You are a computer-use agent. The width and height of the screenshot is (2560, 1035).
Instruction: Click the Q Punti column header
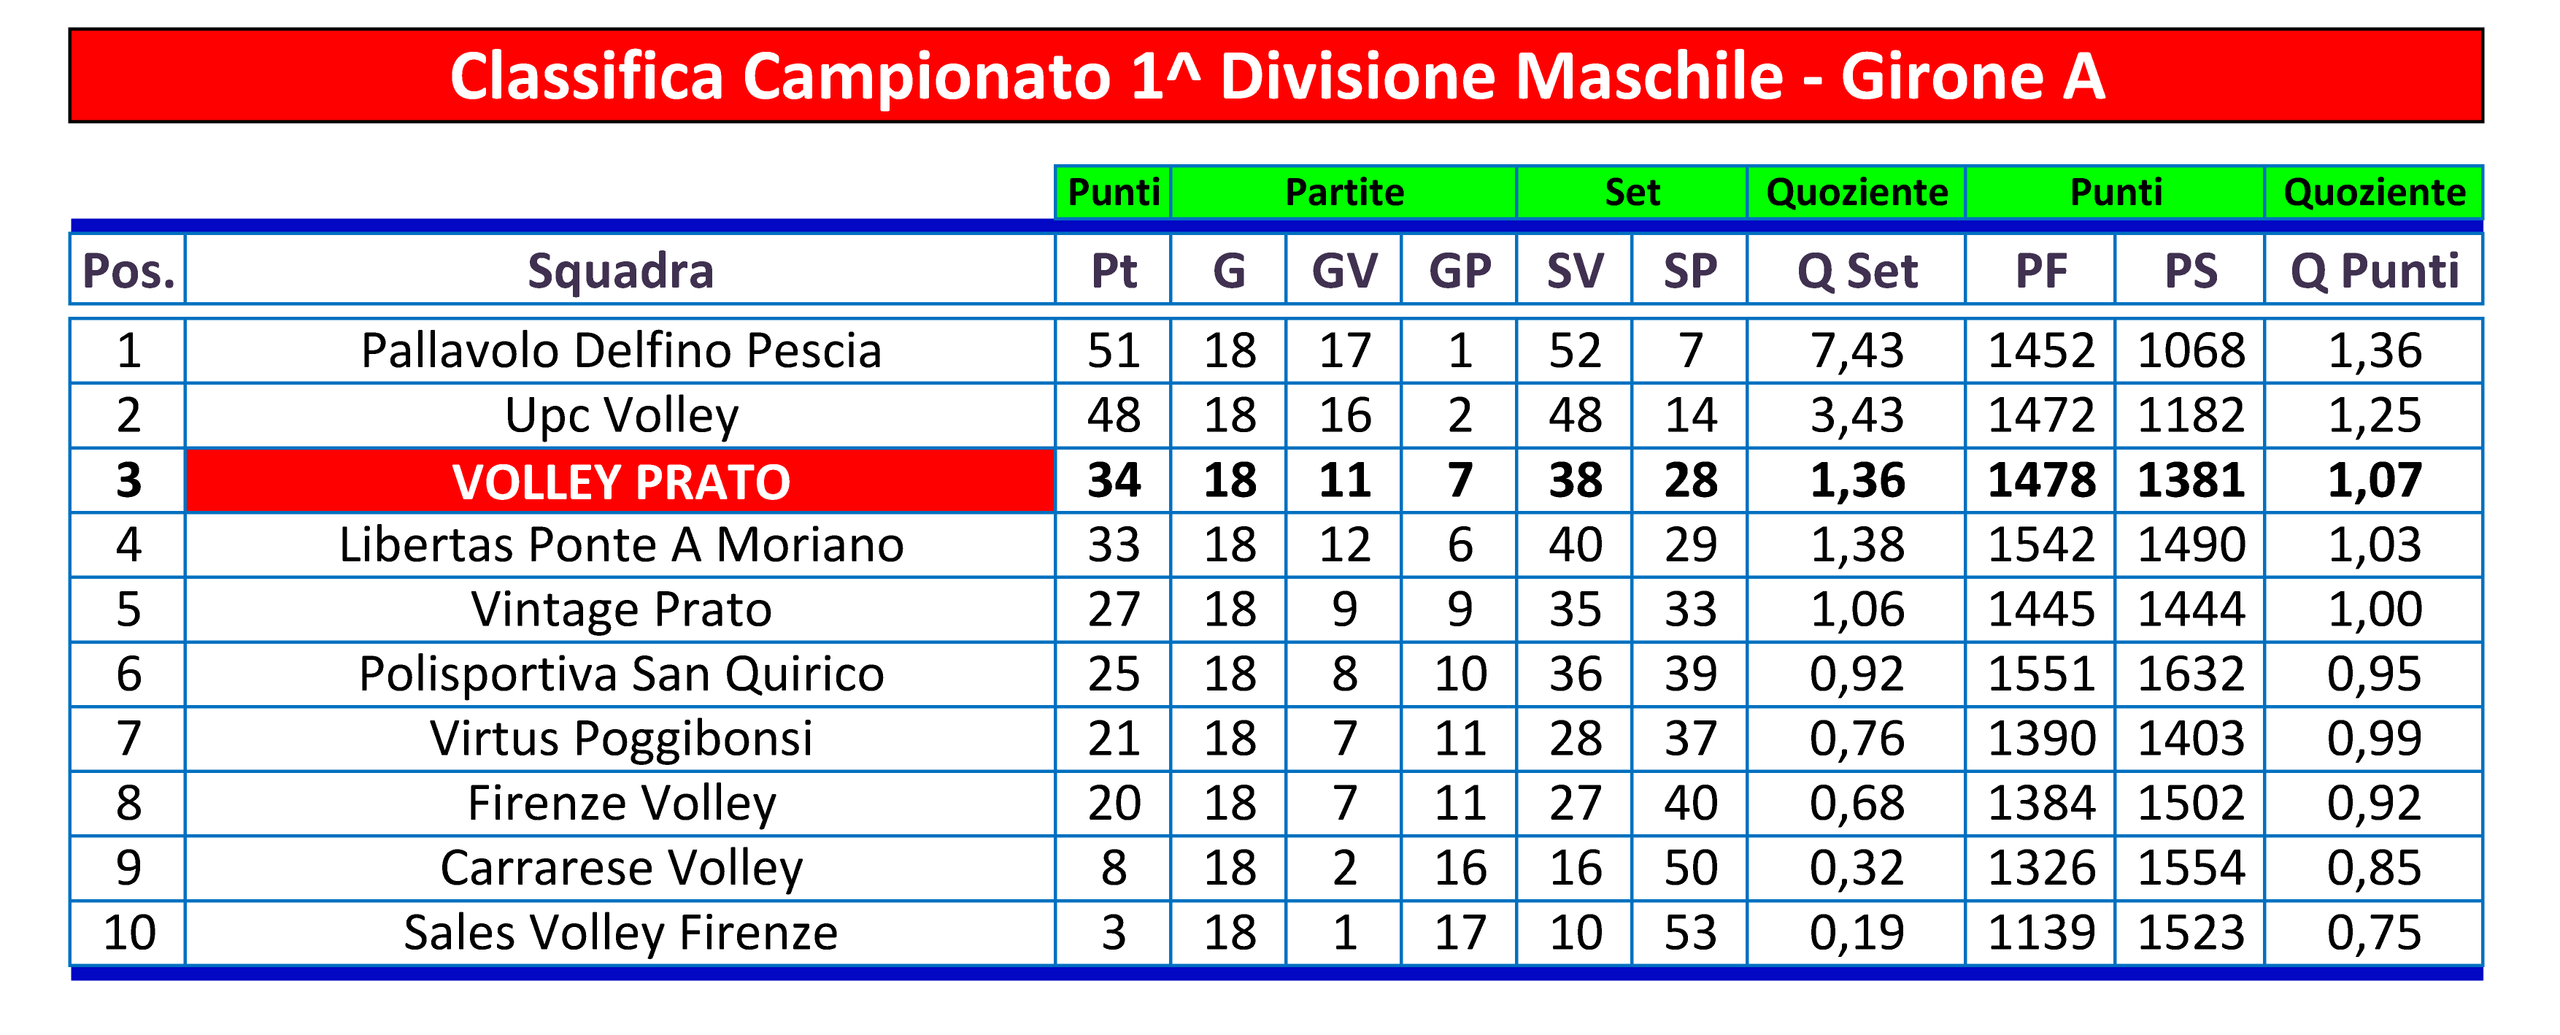pyautogui.click(x=2374, y=270)
